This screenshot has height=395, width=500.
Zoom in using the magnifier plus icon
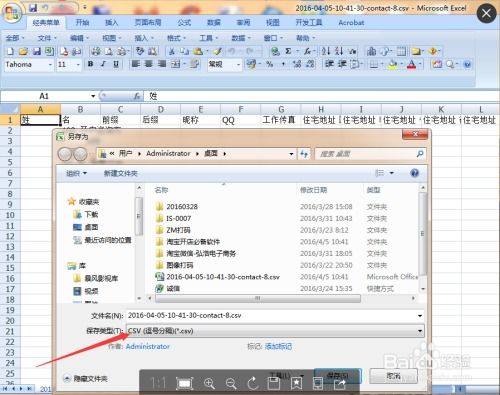pyautogui.click(x=209, y=383)
